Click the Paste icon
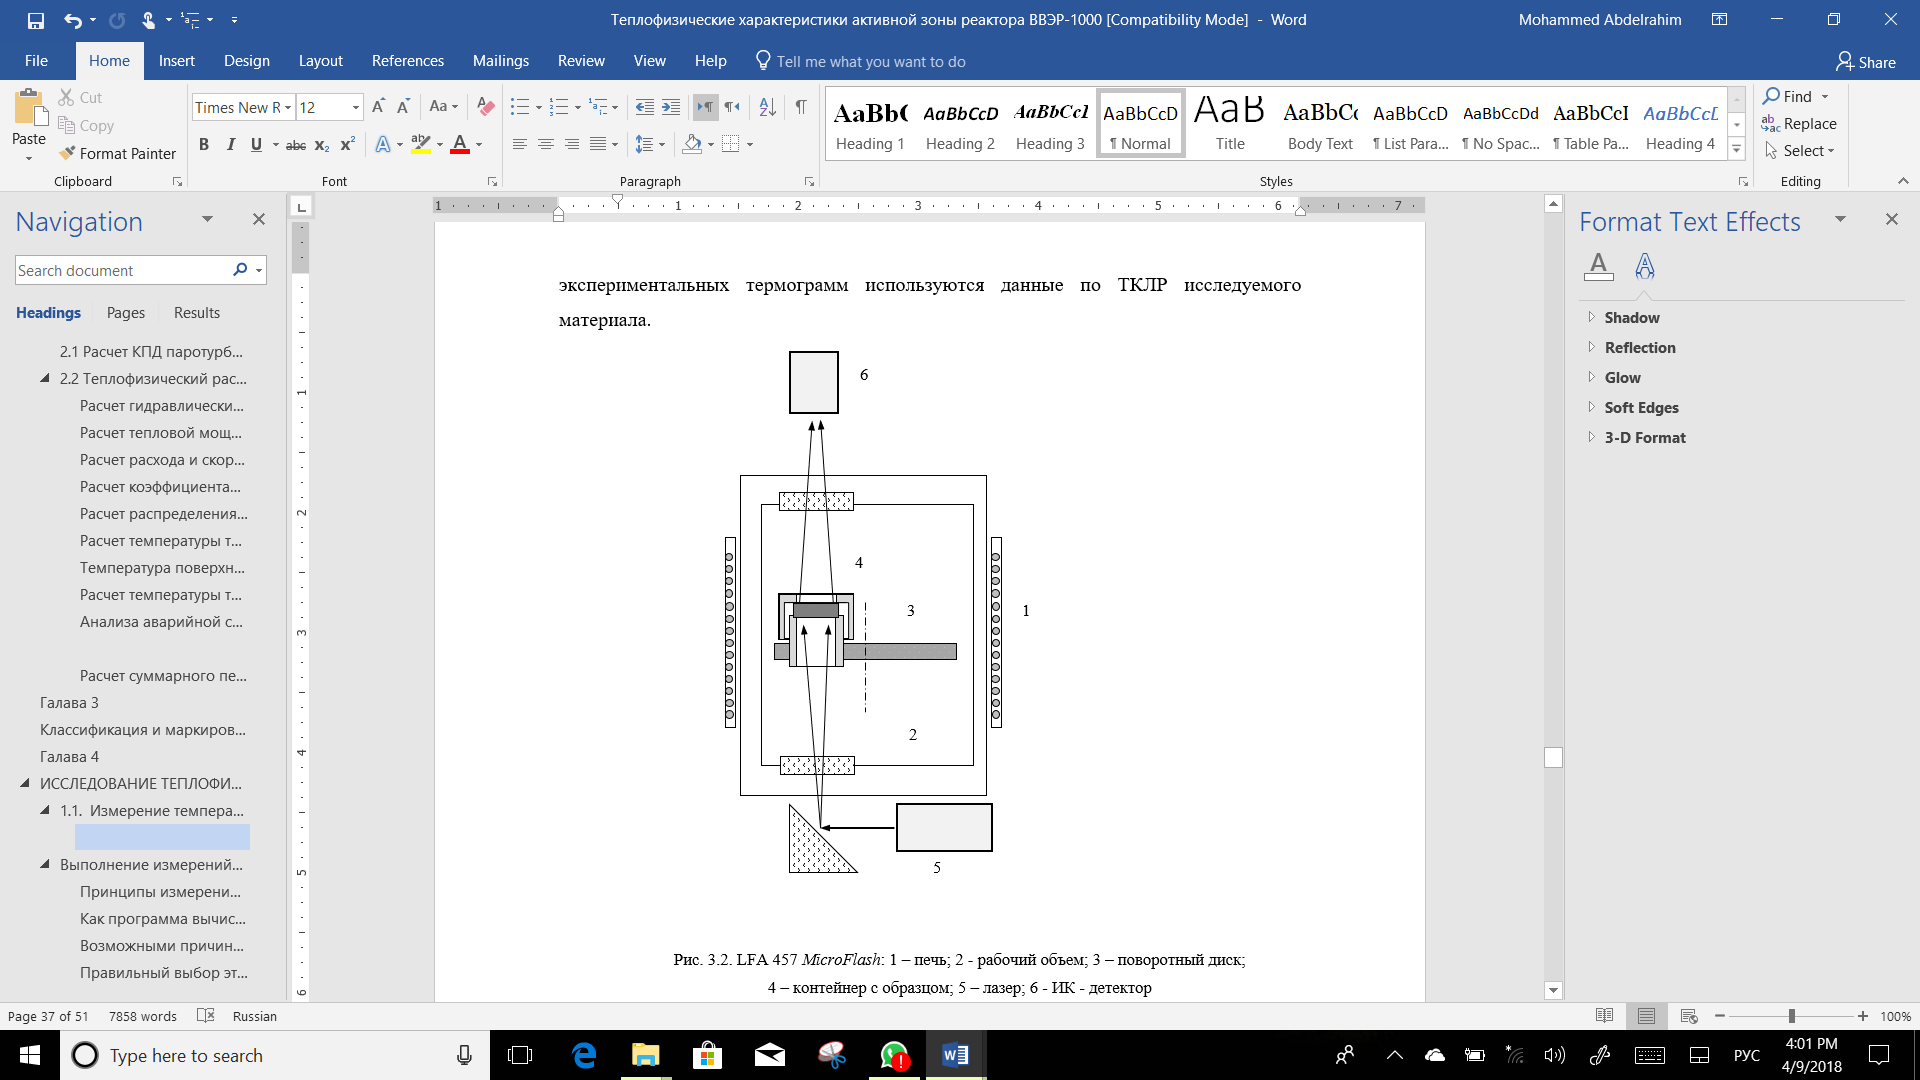1920x1080 pixels. pos(29,108)
